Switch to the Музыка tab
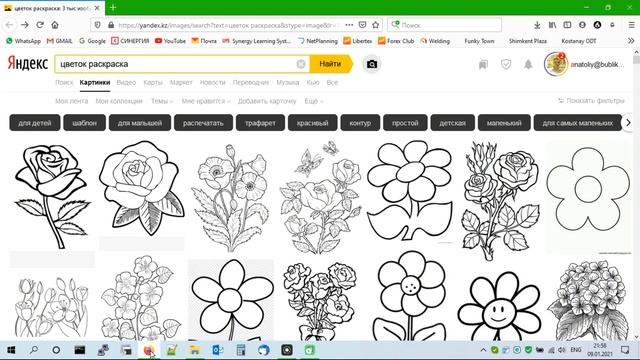Viewport: 640px width, 360px height. [288, 82]
